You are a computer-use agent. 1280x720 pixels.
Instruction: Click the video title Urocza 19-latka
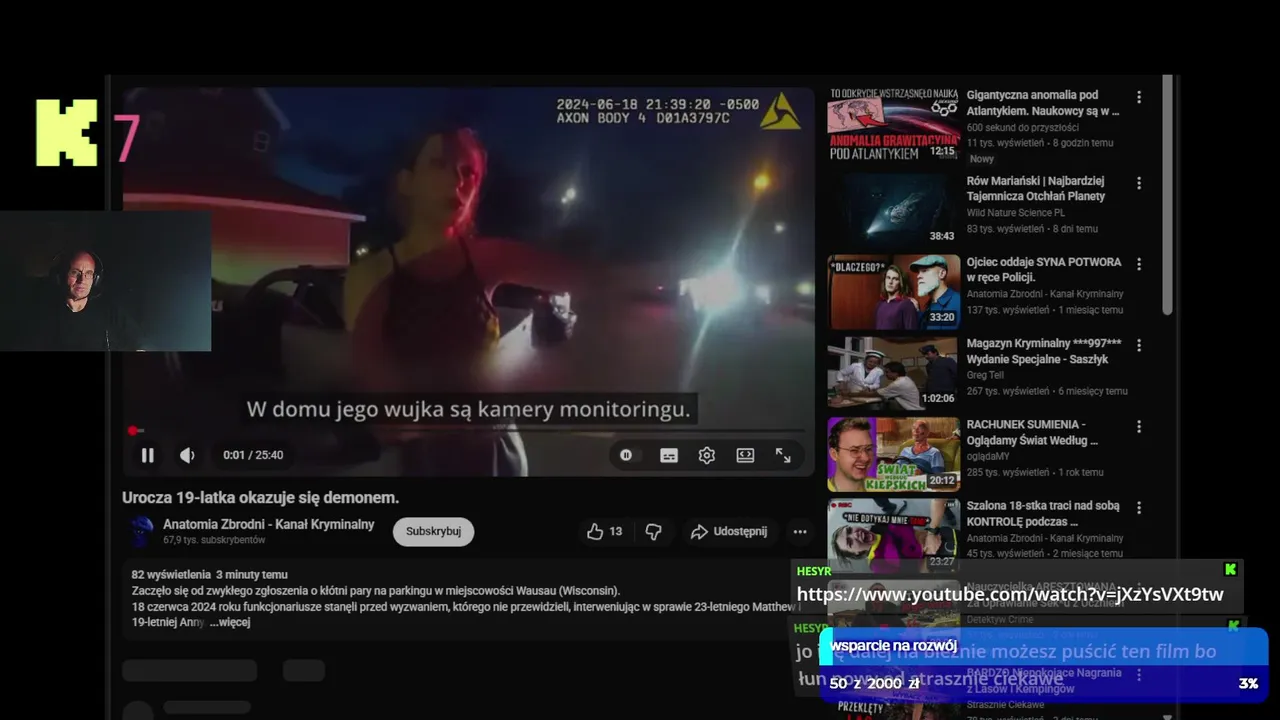coord(260,497)
